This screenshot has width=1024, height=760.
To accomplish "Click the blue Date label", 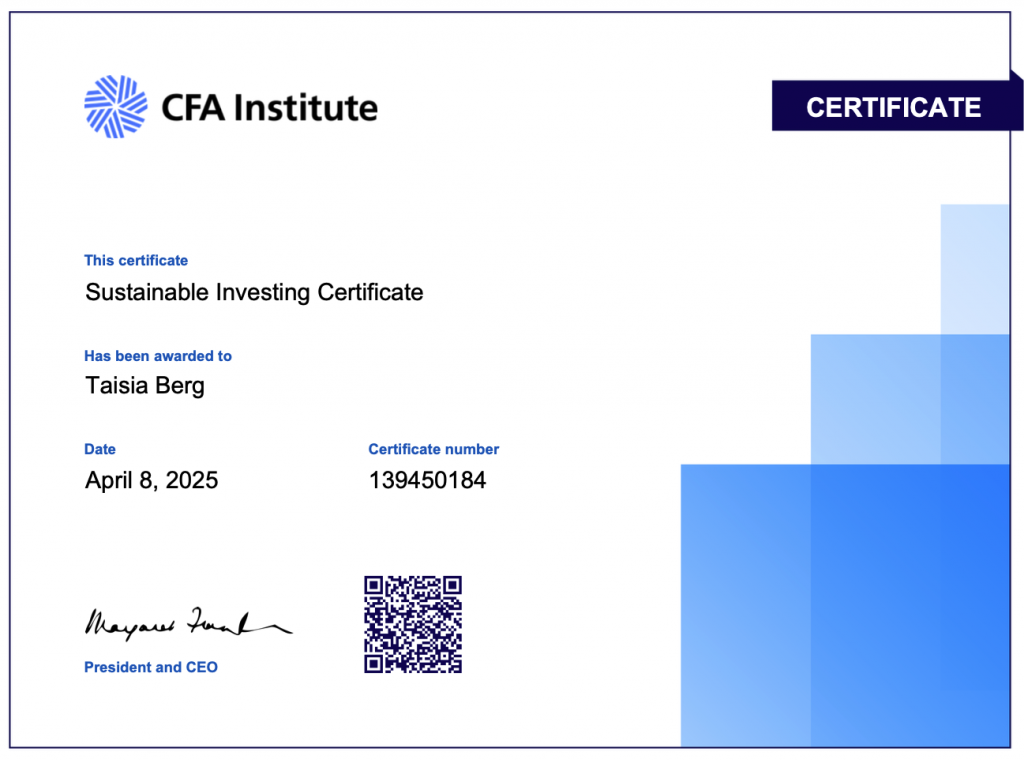I will [x=100, y=450].
